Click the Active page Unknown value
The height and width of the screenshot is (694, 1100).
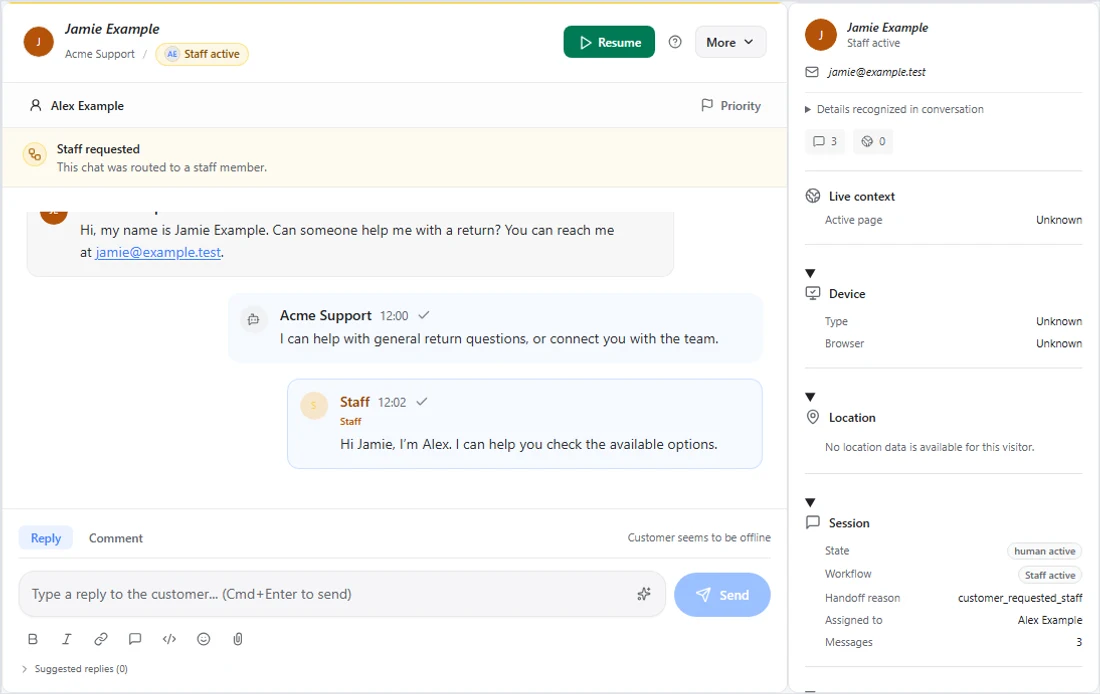tap(1059, 220)
